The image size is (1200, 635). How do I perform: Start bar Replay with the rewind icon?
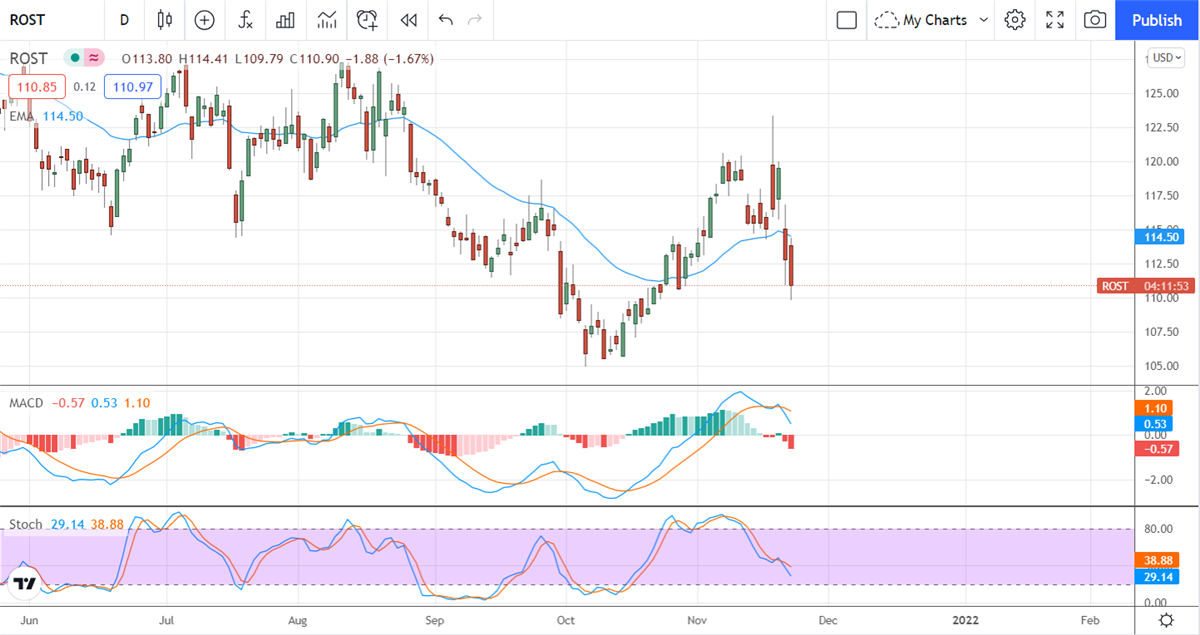[407, 20]
